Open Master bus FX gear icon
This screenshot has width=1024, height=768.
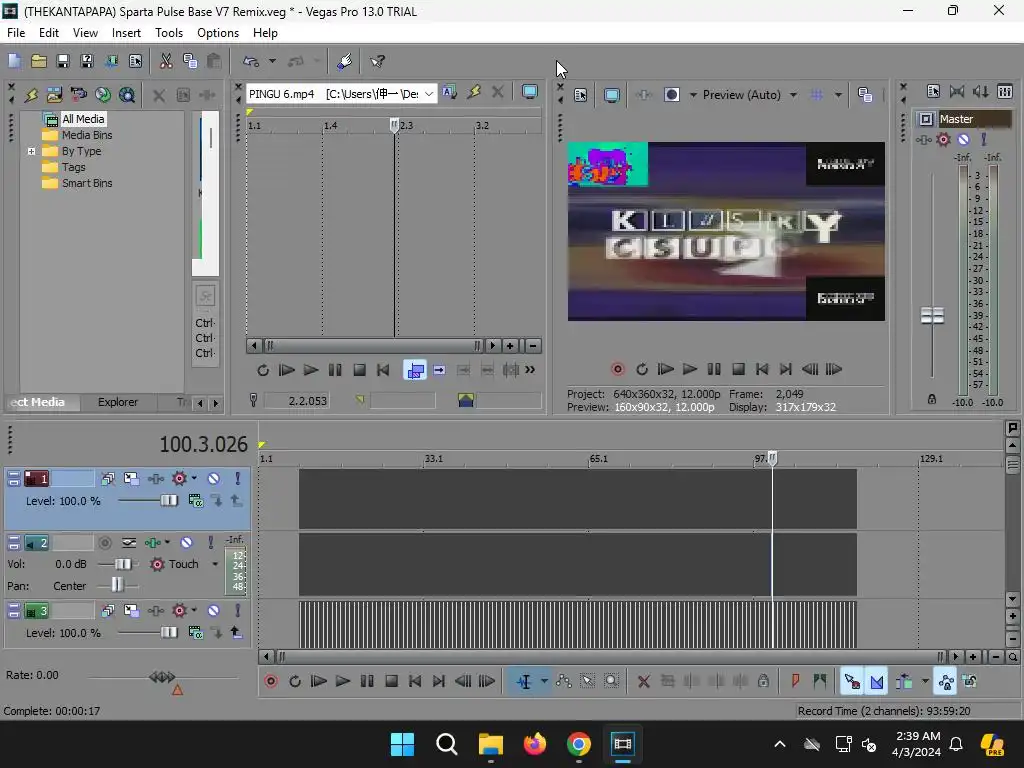(943, 139)
